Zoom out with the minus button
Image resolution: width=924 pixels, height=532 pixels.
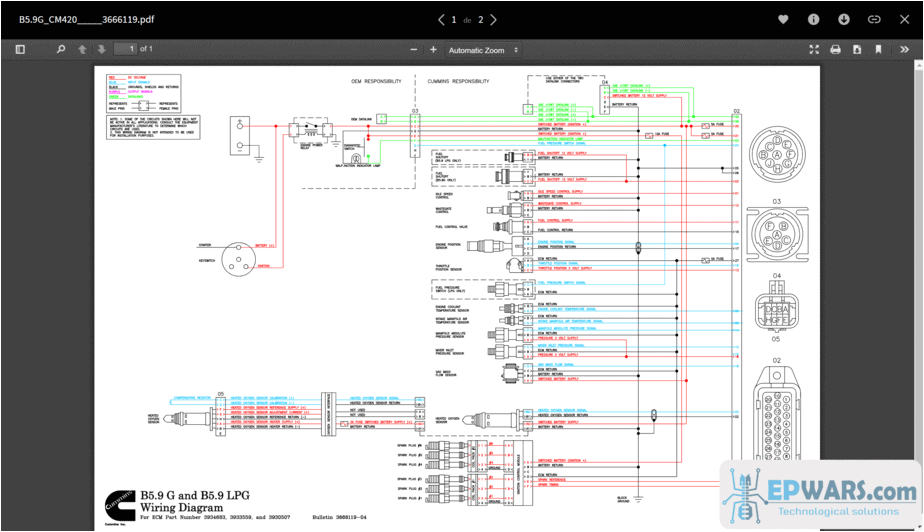pos(412,50)
